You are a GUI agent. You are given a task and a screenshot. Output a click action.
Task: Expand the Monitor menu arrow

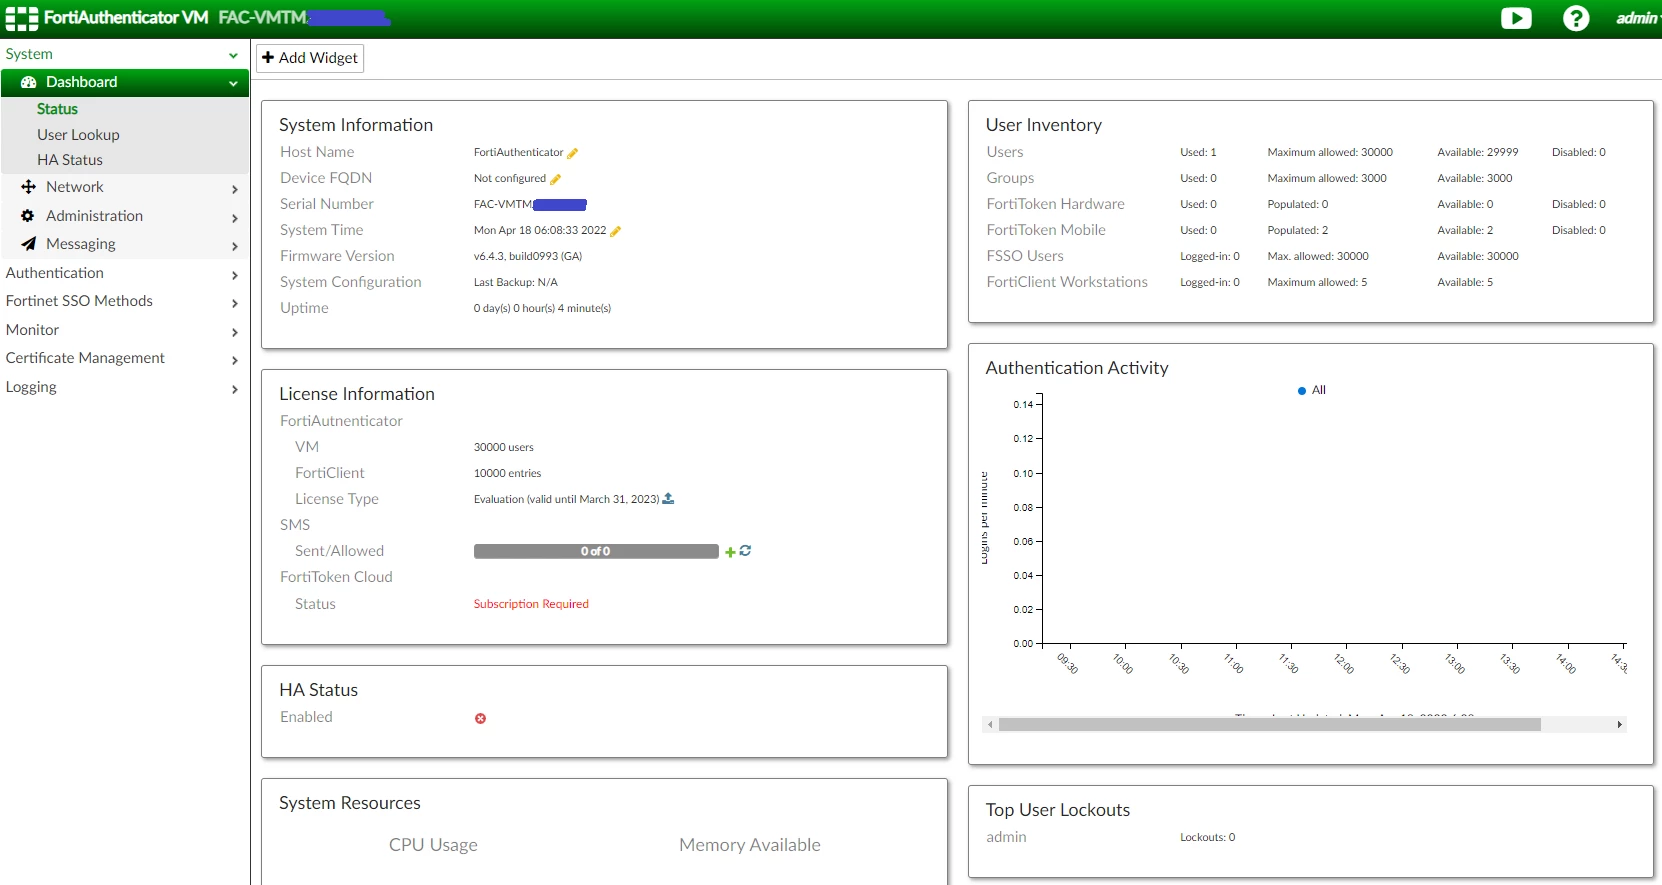(235, 331)
